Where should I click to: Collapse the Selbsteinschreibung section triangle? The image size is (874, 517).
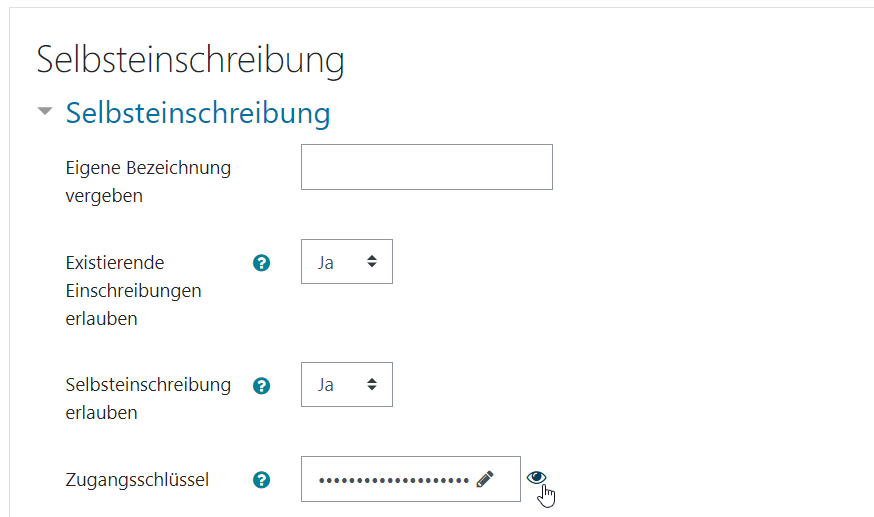45,111
